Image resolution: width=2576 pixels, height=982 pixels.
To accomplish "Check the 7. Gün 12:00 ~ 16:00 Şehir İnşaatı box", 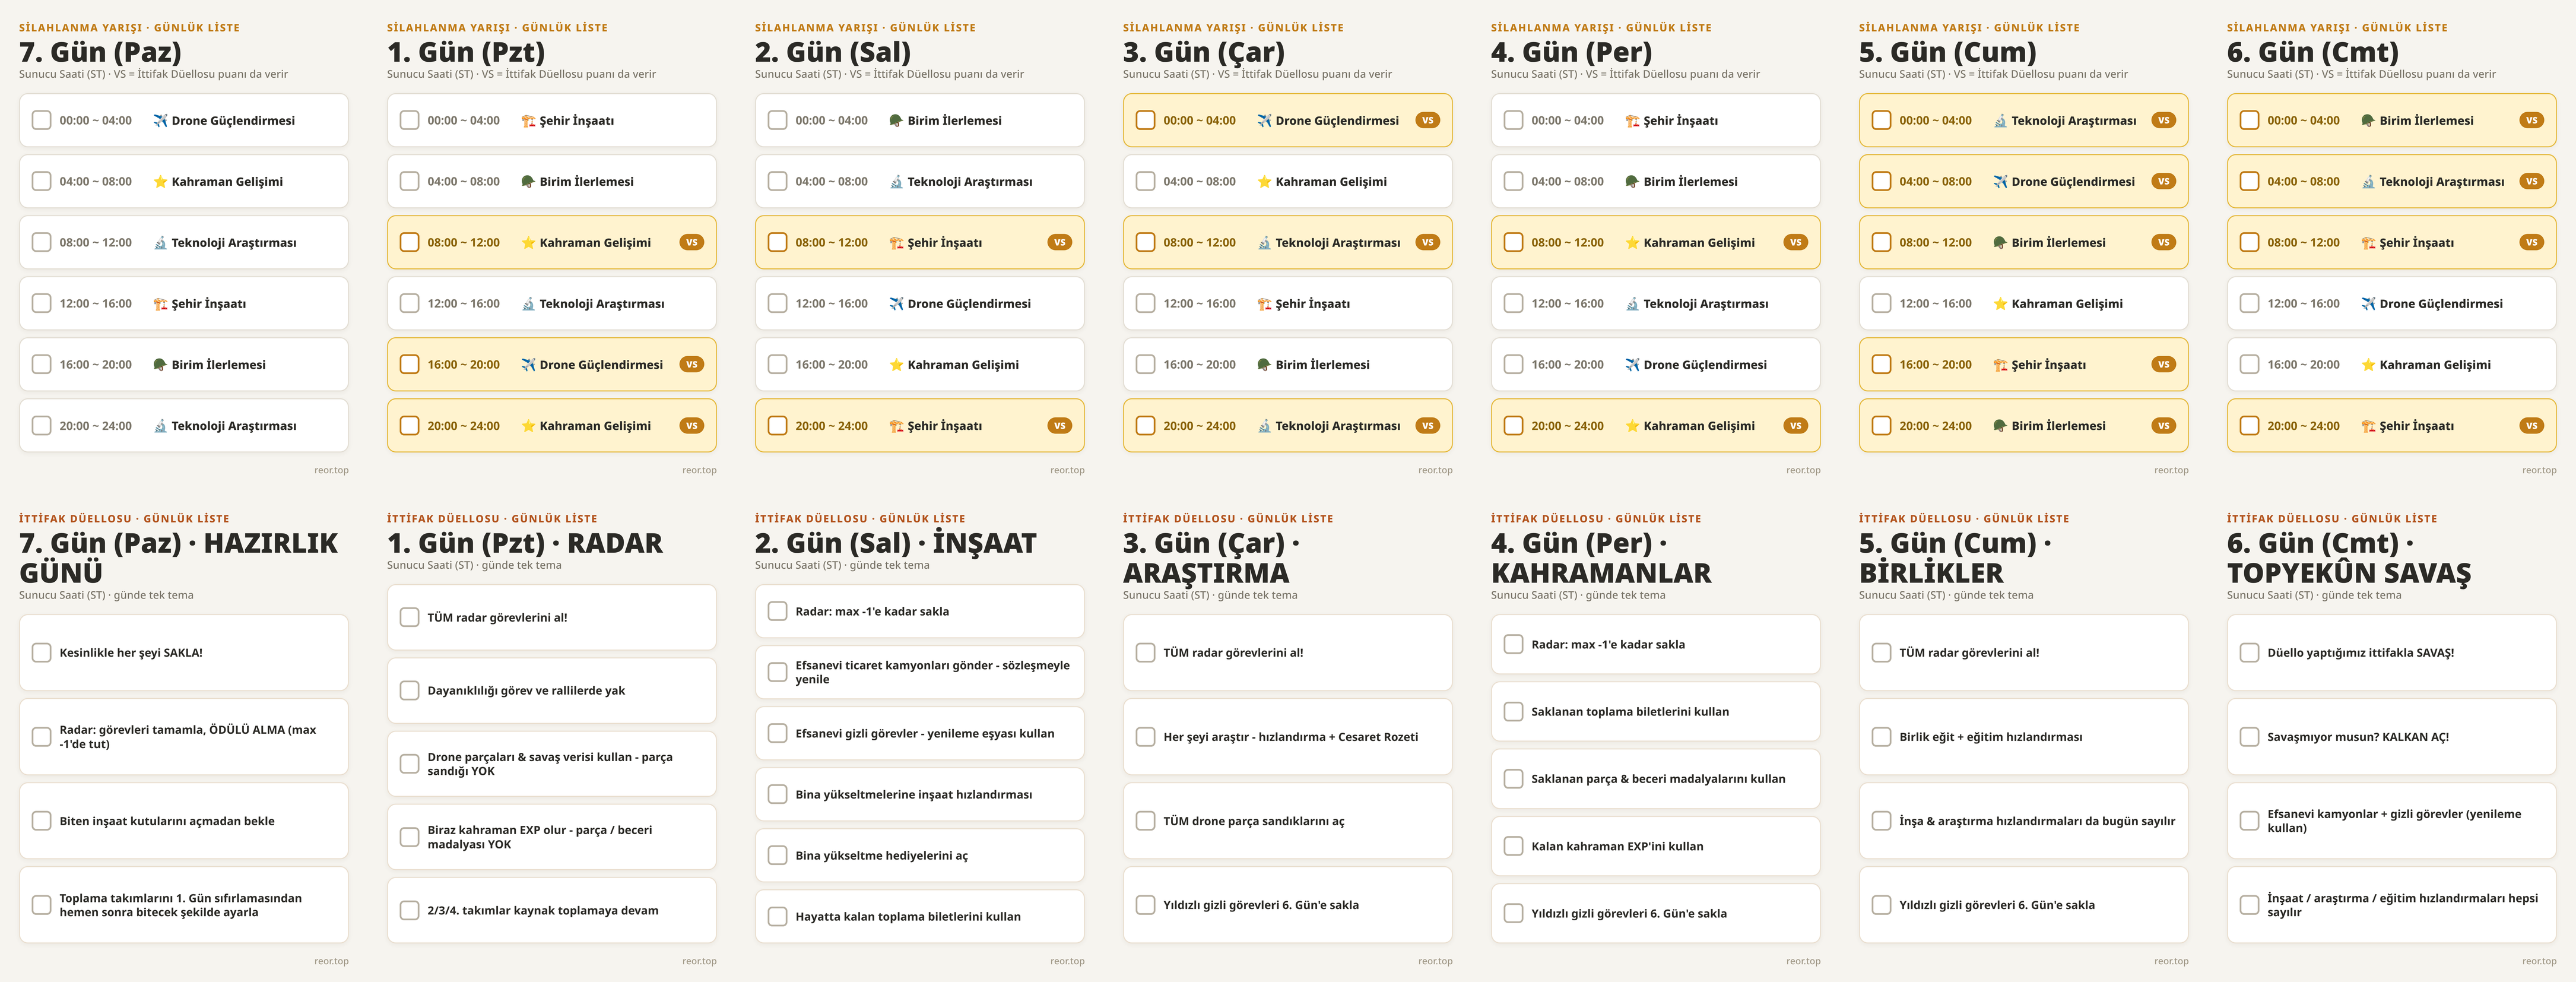I will tap(41, 303).
